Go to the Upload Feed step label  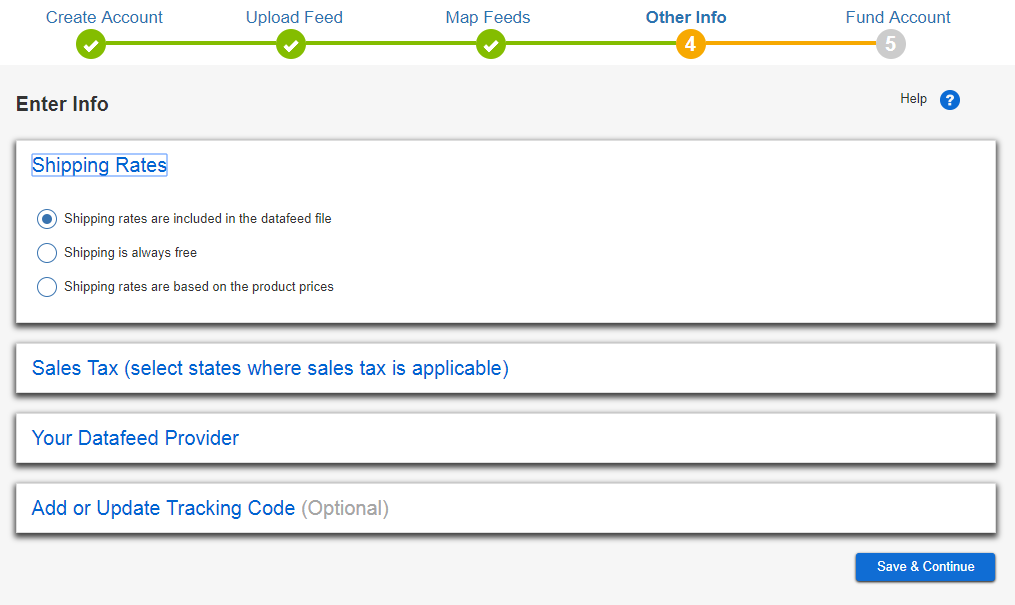pos(295,17)
